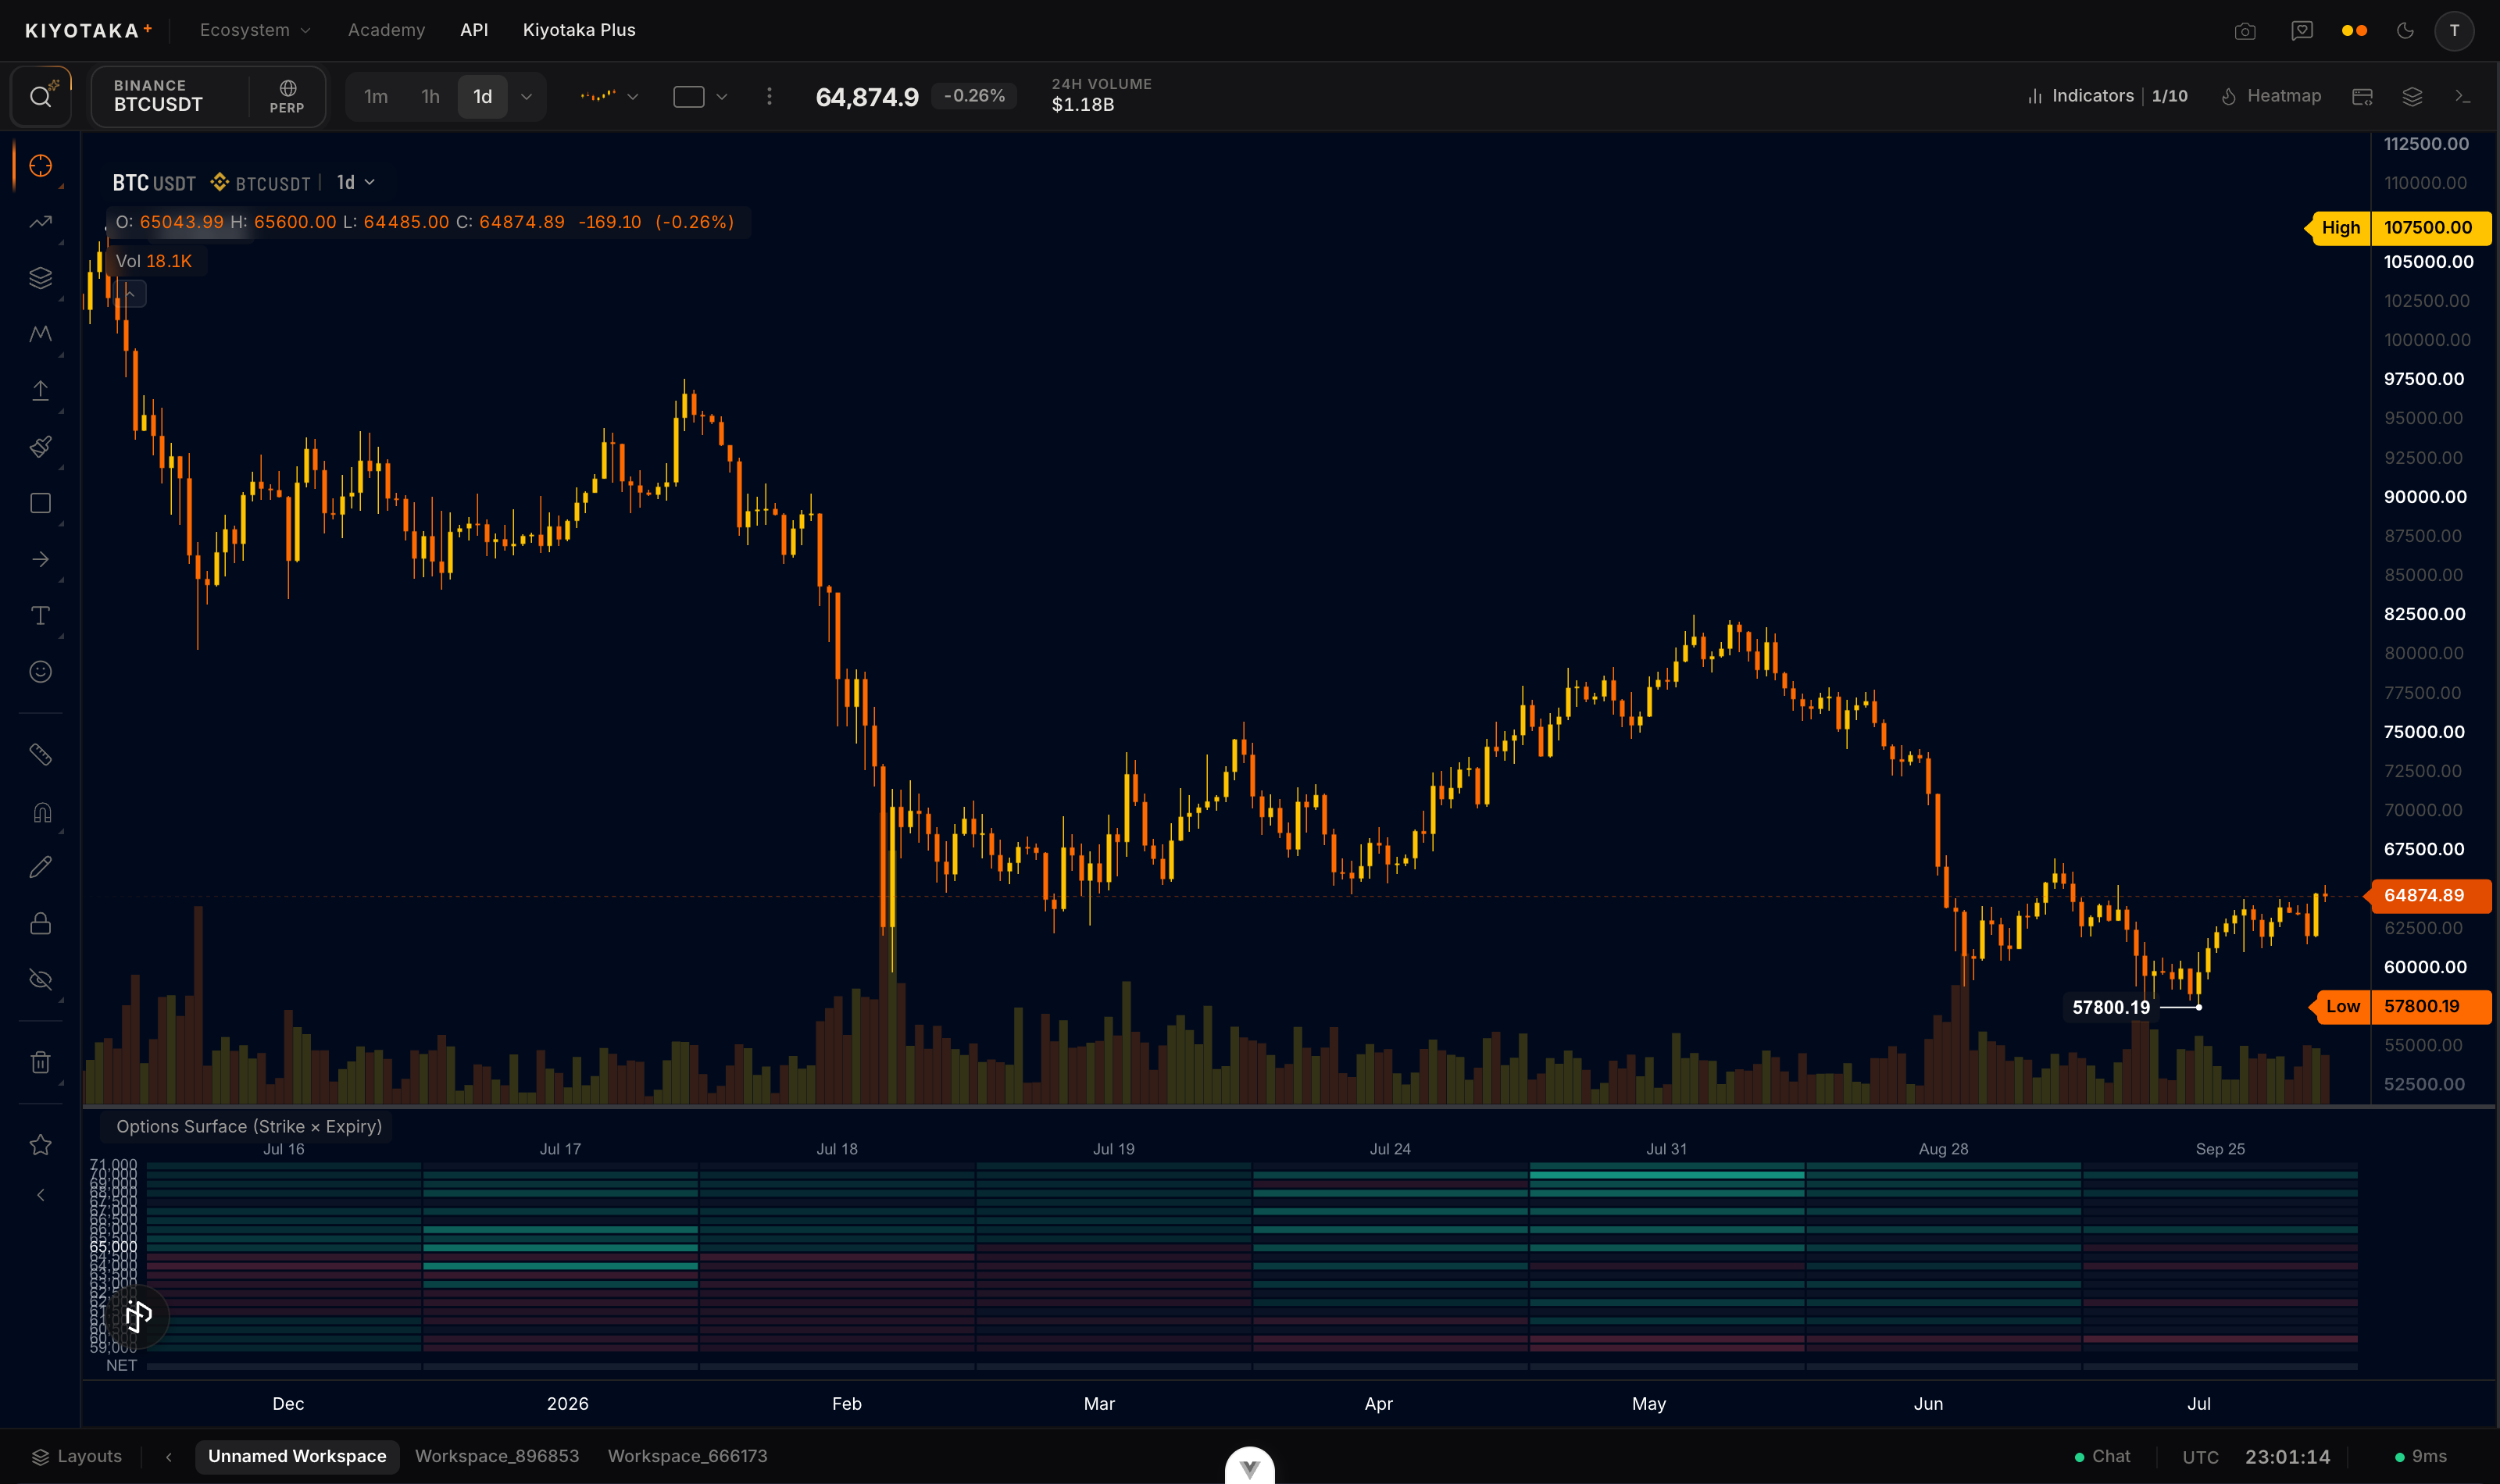Open the emoji sticker tool
Image resolution: width=2500 pixels, height=1484 pixels.
[40, 672]
